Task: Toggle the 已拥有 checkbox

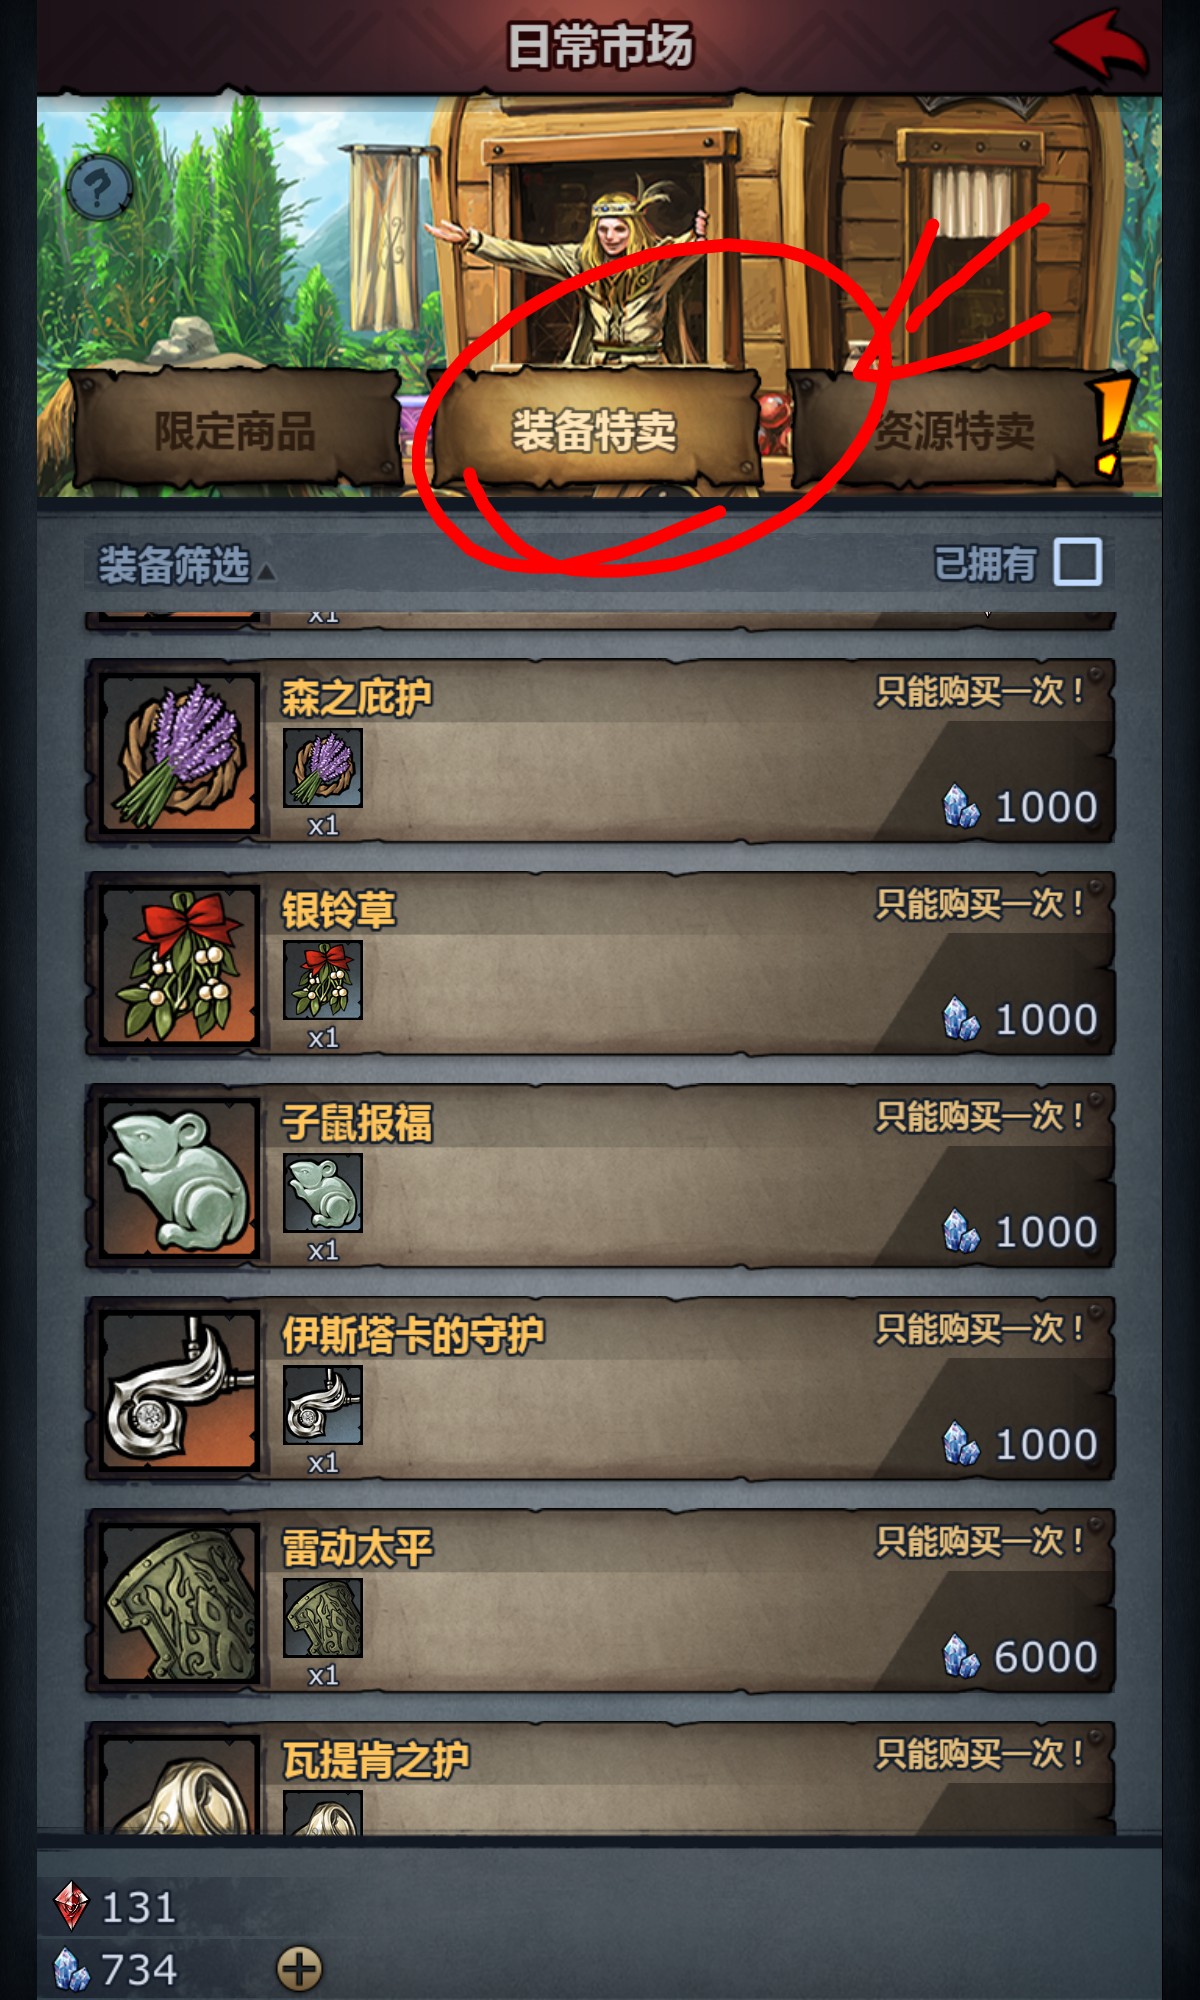Action: [1078, 562]
